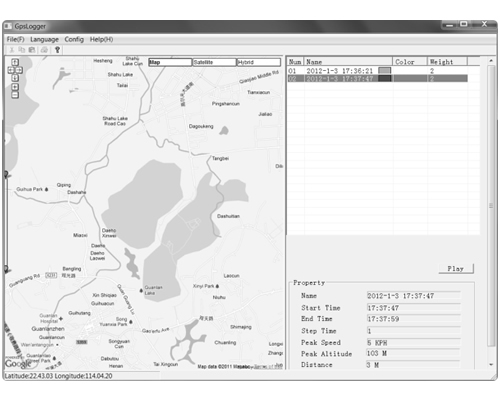Click the Guanlan Hospital cross icon on map

pyautogui.click(x=61, y=319)
